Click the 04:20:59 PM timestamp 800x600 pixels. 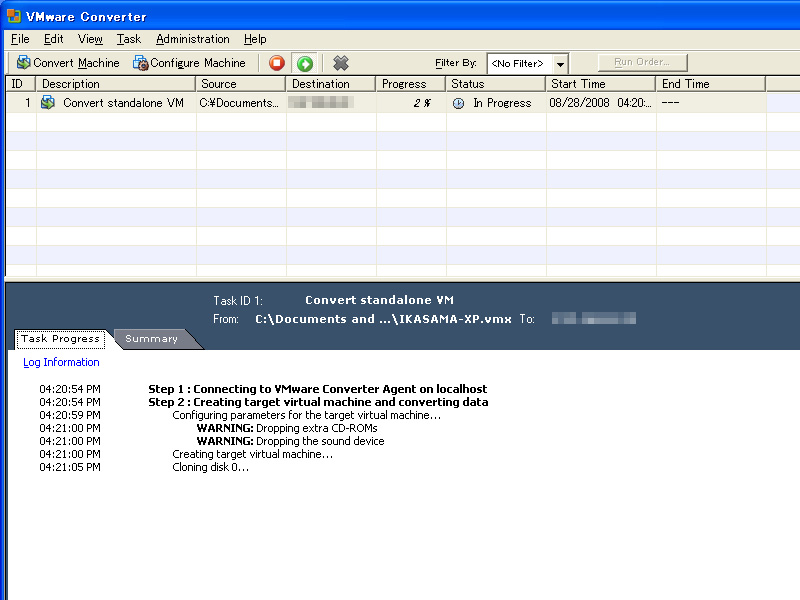[70, 415]
